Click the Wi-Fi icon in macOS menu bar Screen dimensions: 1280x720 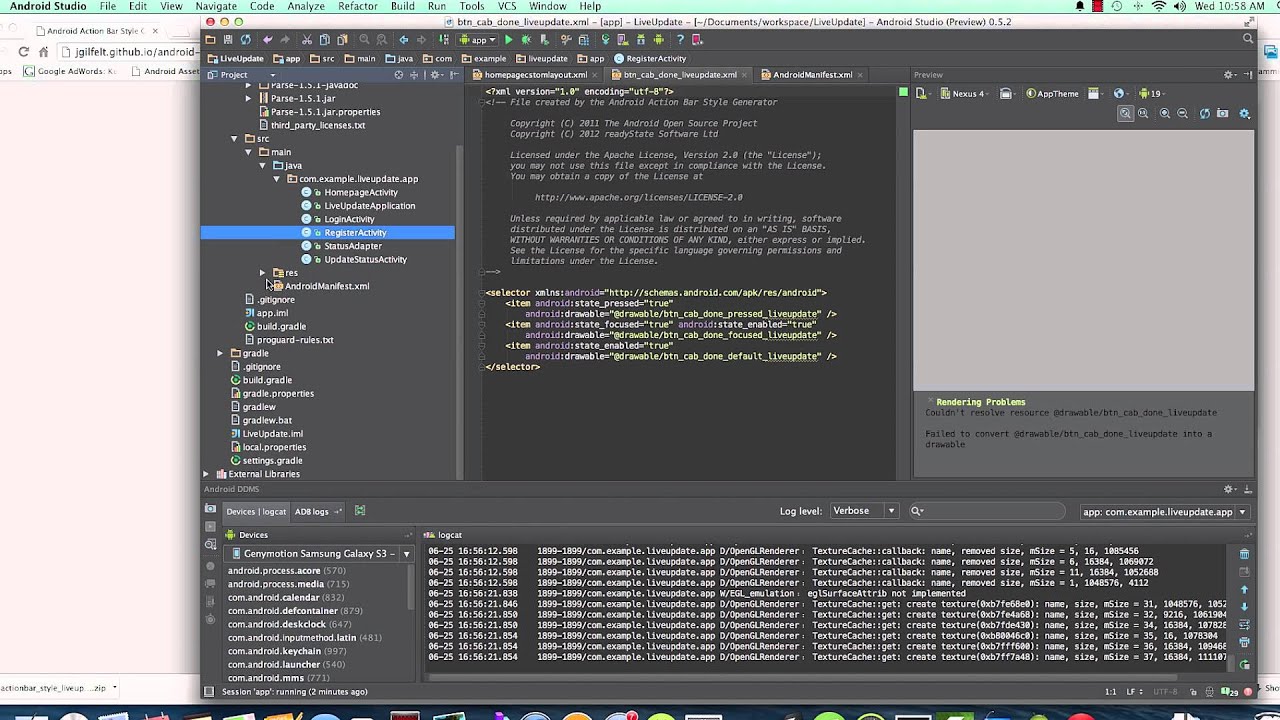1159,6
